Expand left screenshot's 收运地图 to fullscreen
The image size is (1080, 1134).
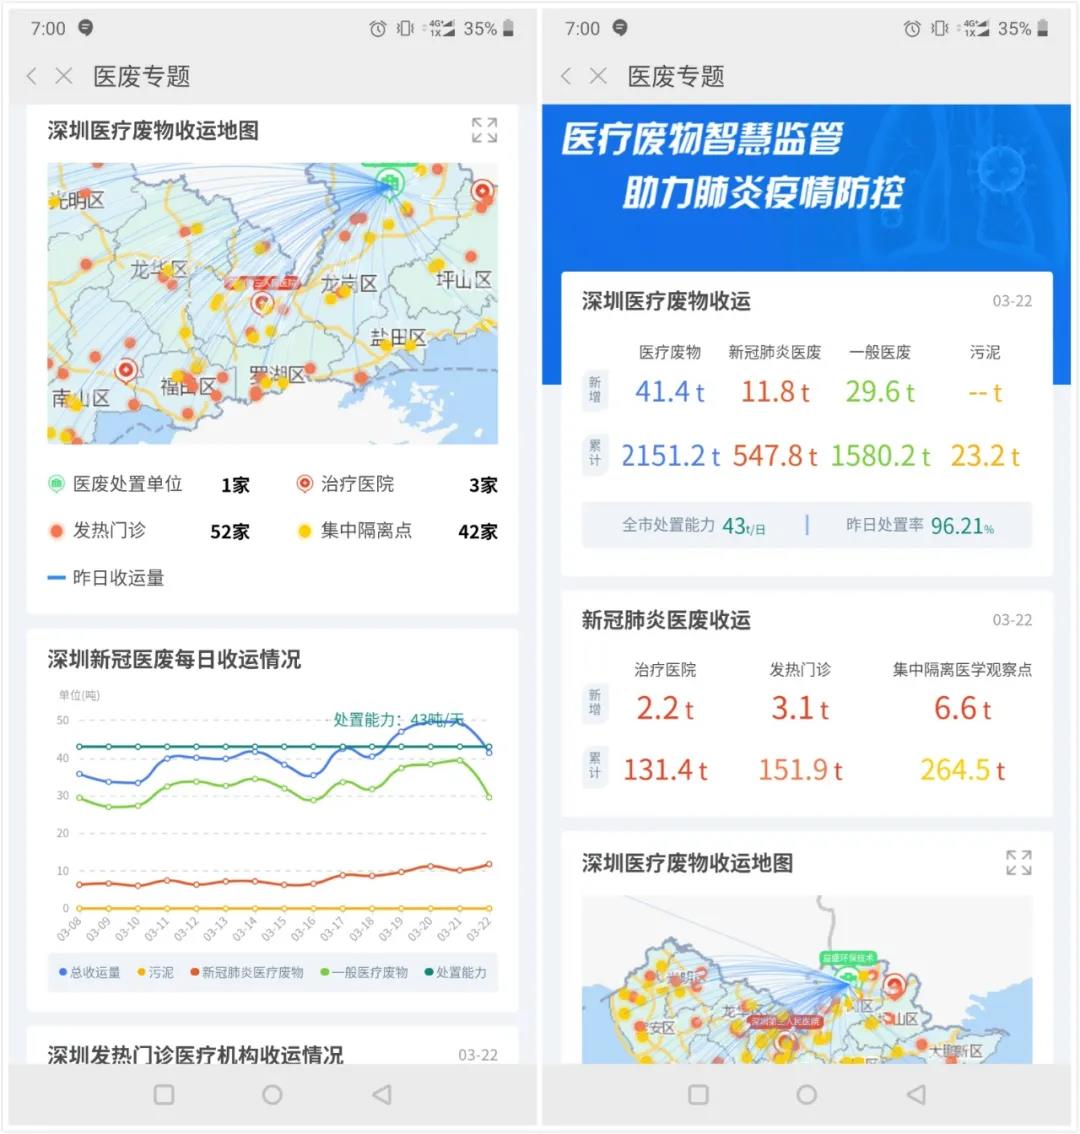(x=484, y=130)
